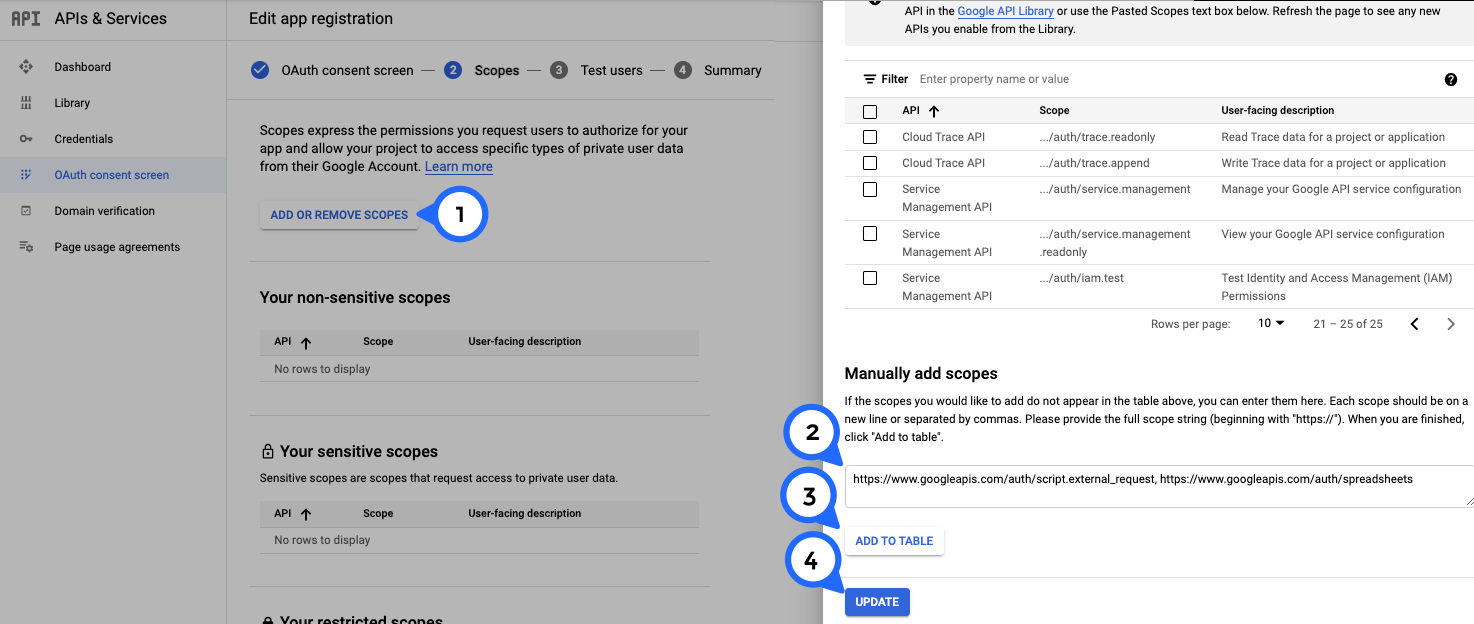Open Domain verification

(x=105, y=211)
